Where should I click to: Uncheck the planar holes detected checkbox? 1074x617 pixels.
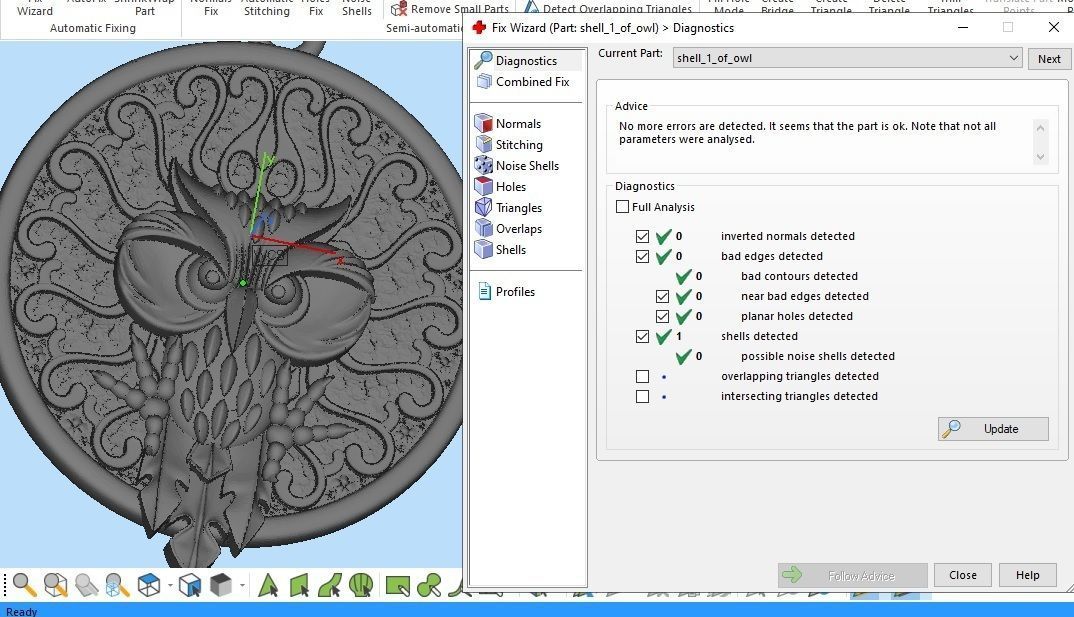click(662, 316)
